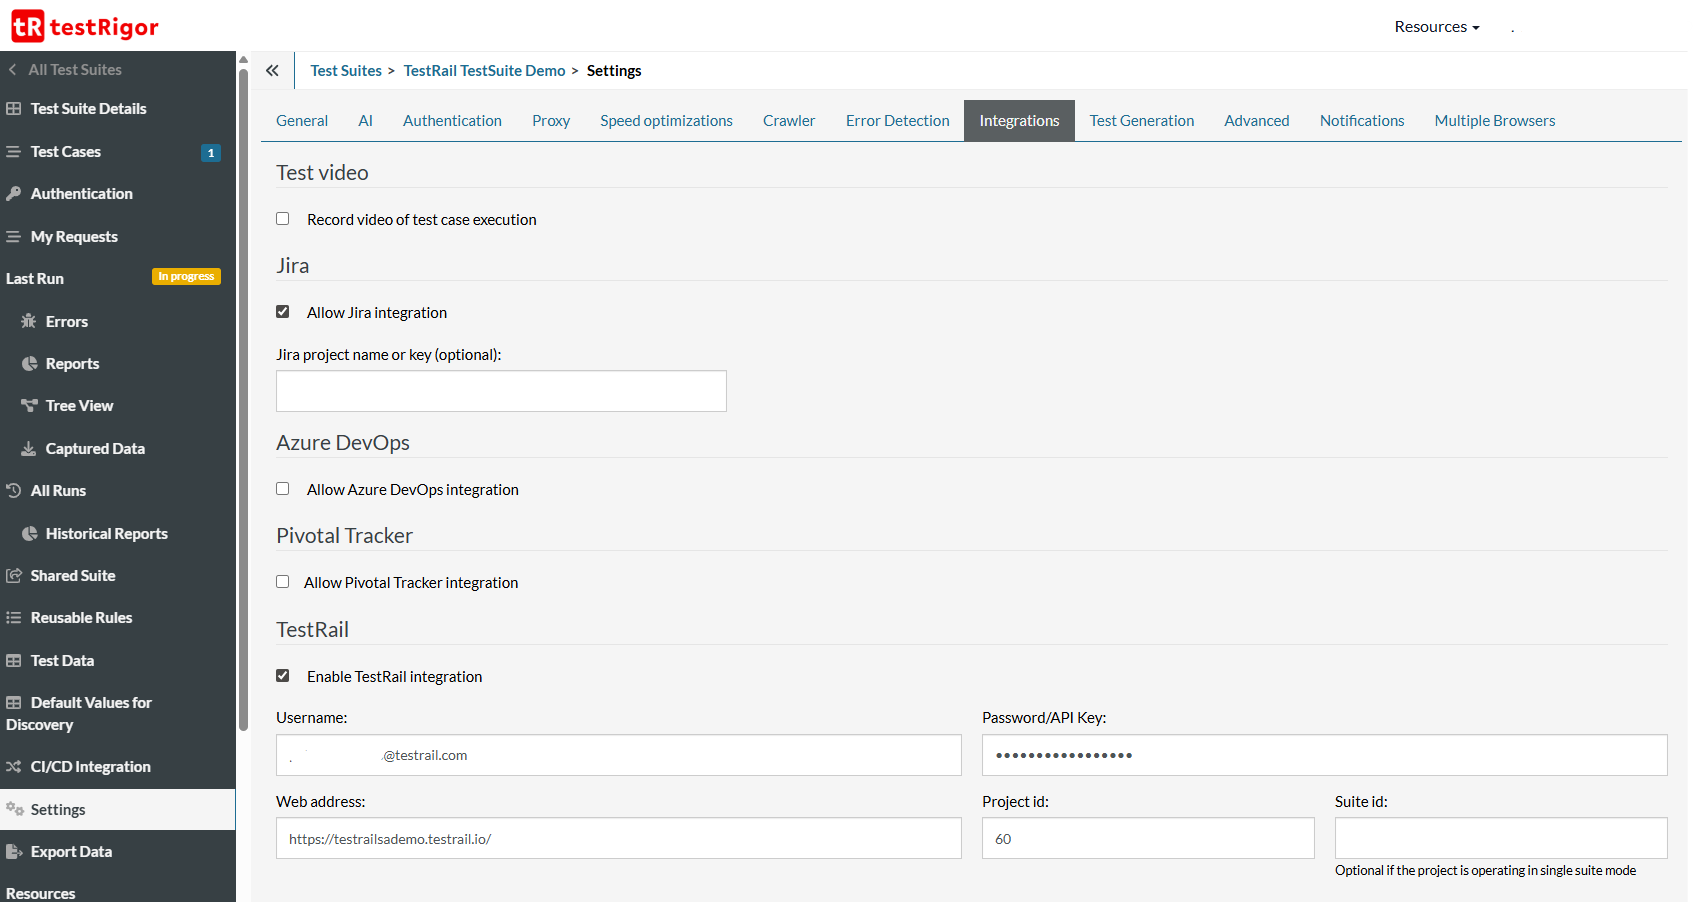
Task: Switch to the AI tab
Action: (x=365, y=121)
